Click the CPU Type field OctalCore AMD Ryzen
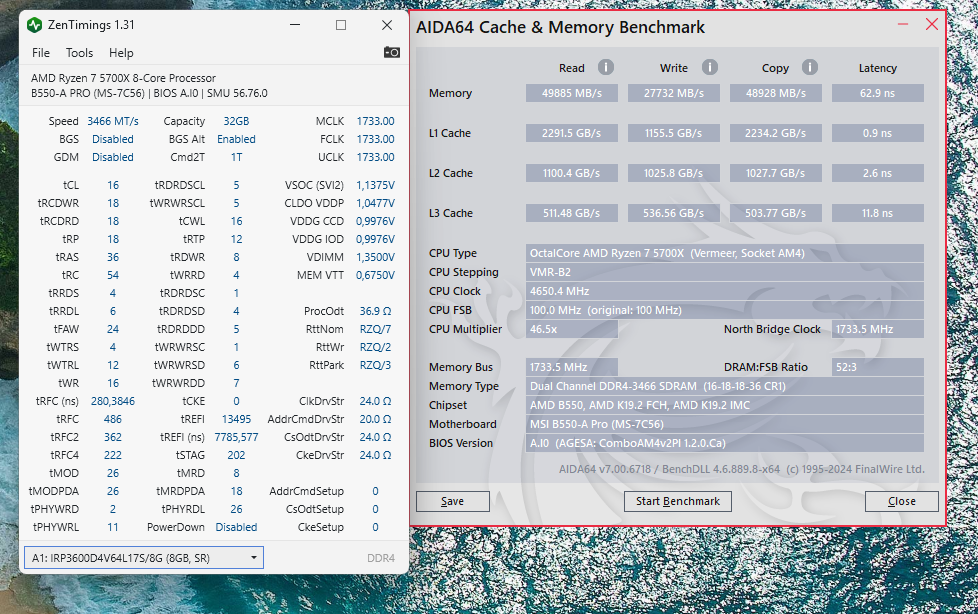This screenshot has height=614, width=978. pos(725,253)
